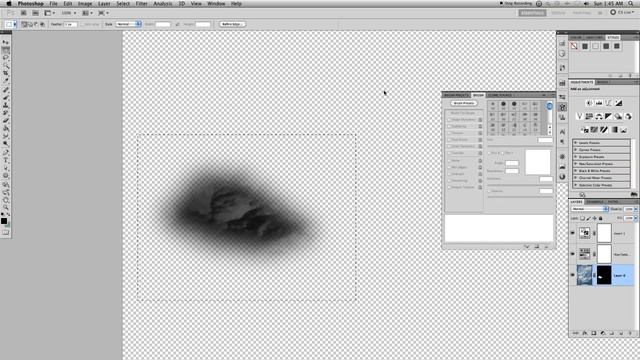Open the marquee Style dropdown
The image size is (640, 360).
click(x=129, y=24)
